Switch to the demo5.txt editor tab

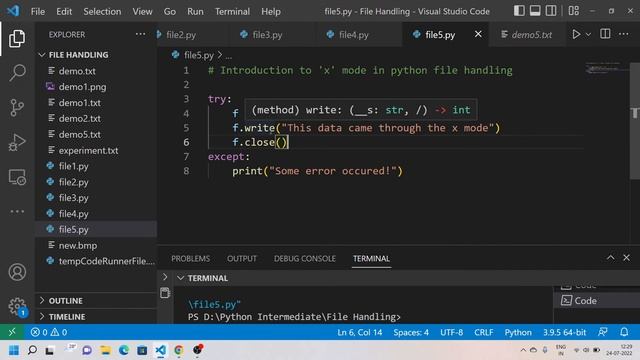(x=527, y=35)
